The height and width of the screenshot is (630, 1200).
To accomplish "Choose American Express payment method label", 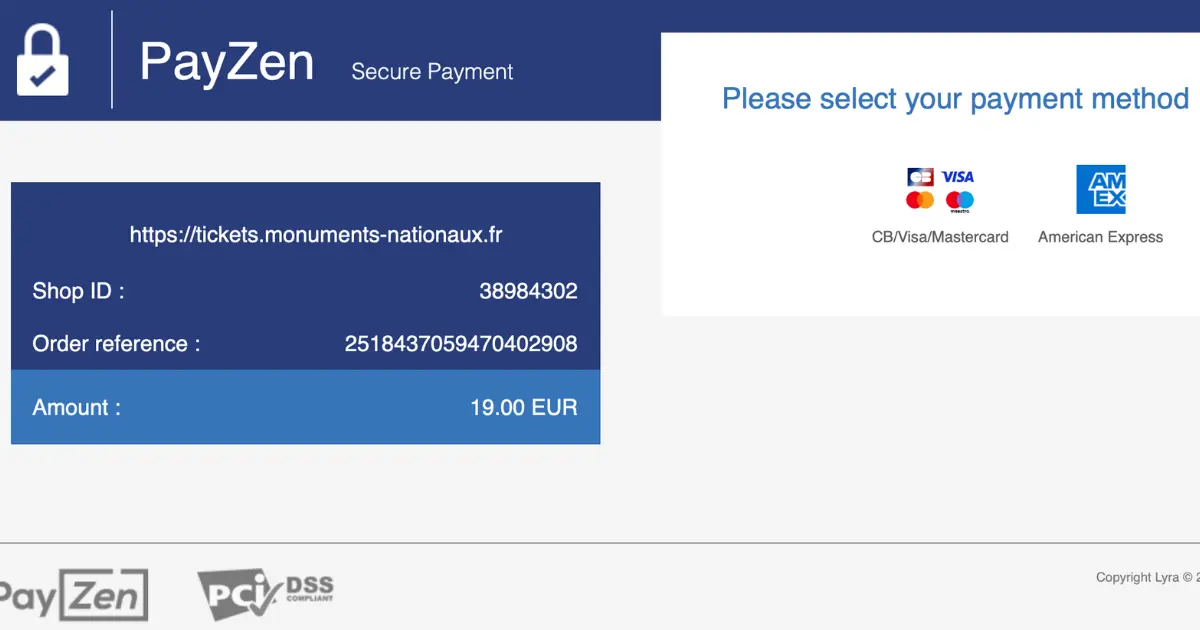I will pyautogui.click(x=1100, y=237).
